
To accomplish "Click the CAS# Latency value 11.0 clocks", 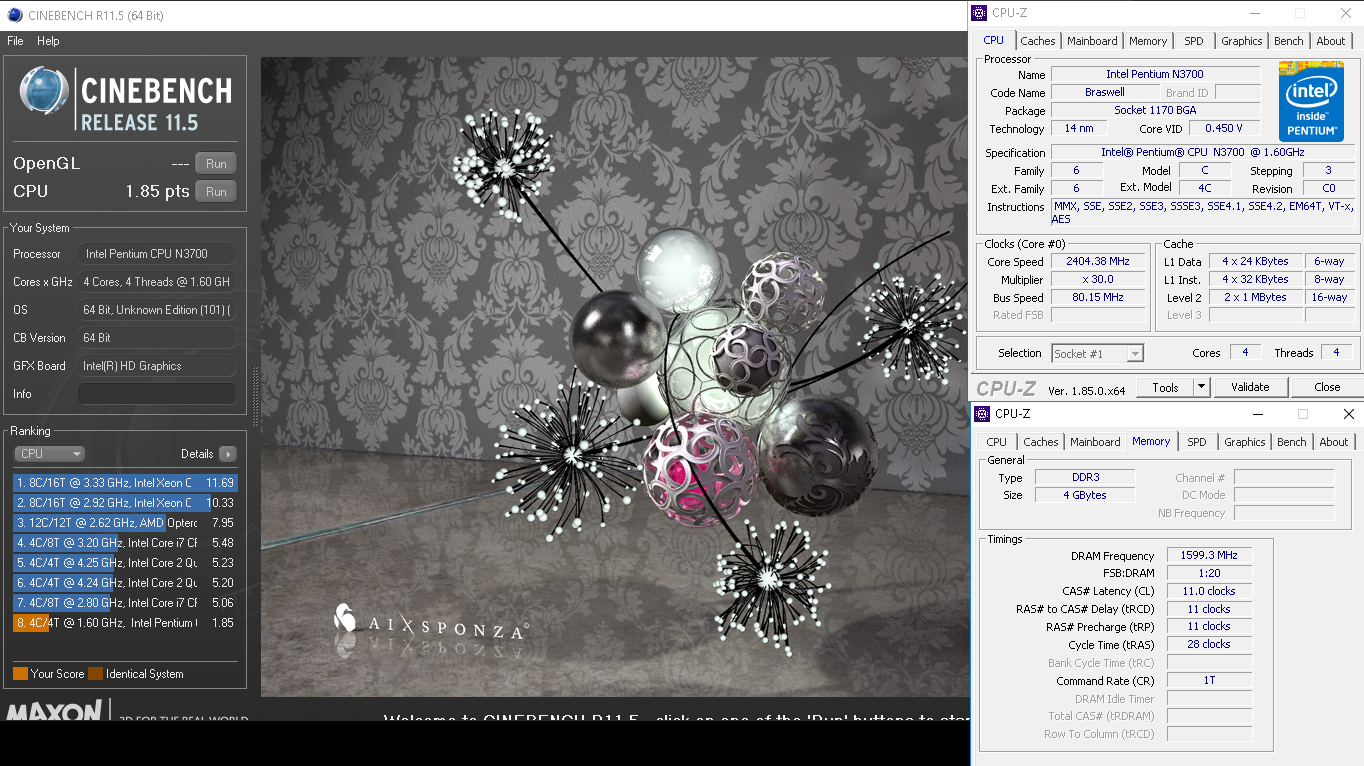I will click(1209, 591).
